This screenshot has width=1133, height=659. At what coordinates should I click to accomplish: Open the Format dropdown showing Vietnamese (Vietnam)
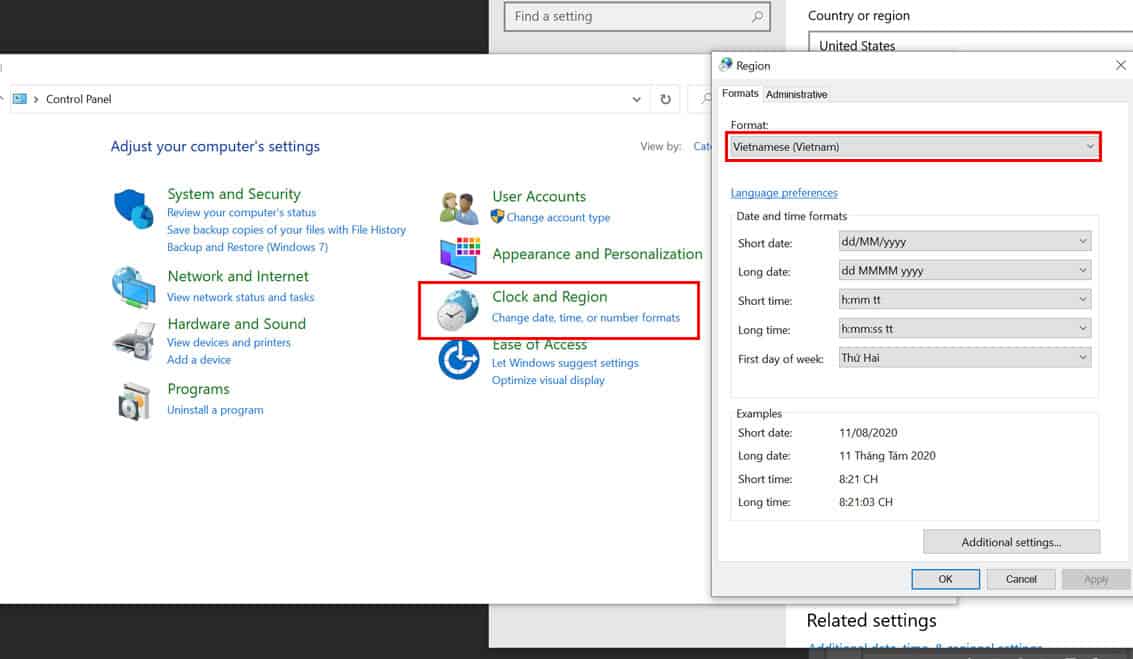coord(913,147)
